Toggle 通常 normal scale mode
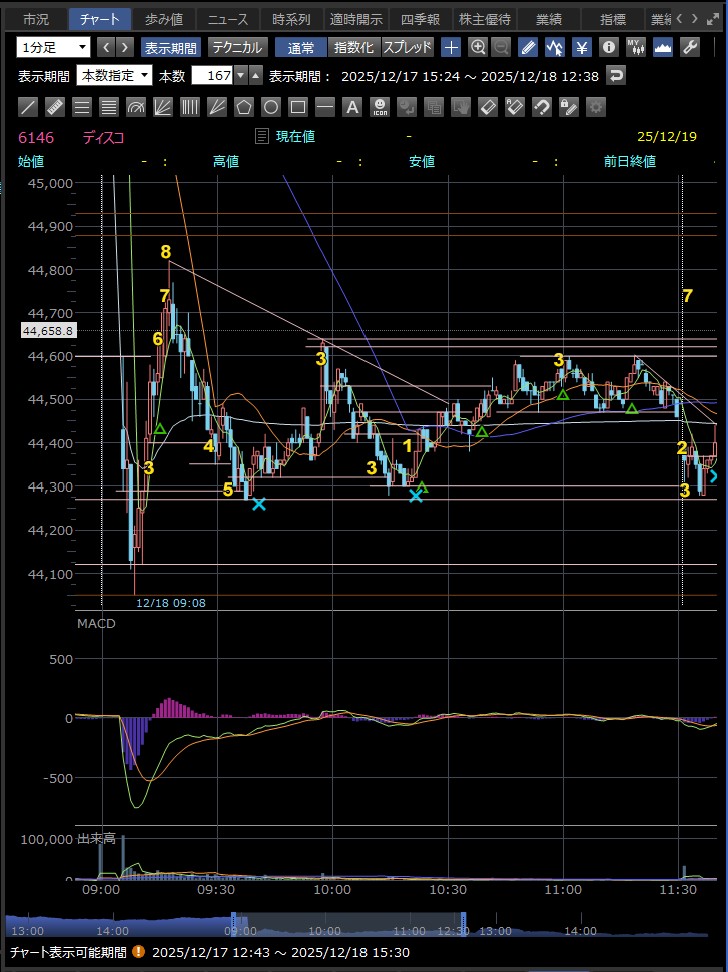Screen dimensions: 728x972 tap(301, 47)
